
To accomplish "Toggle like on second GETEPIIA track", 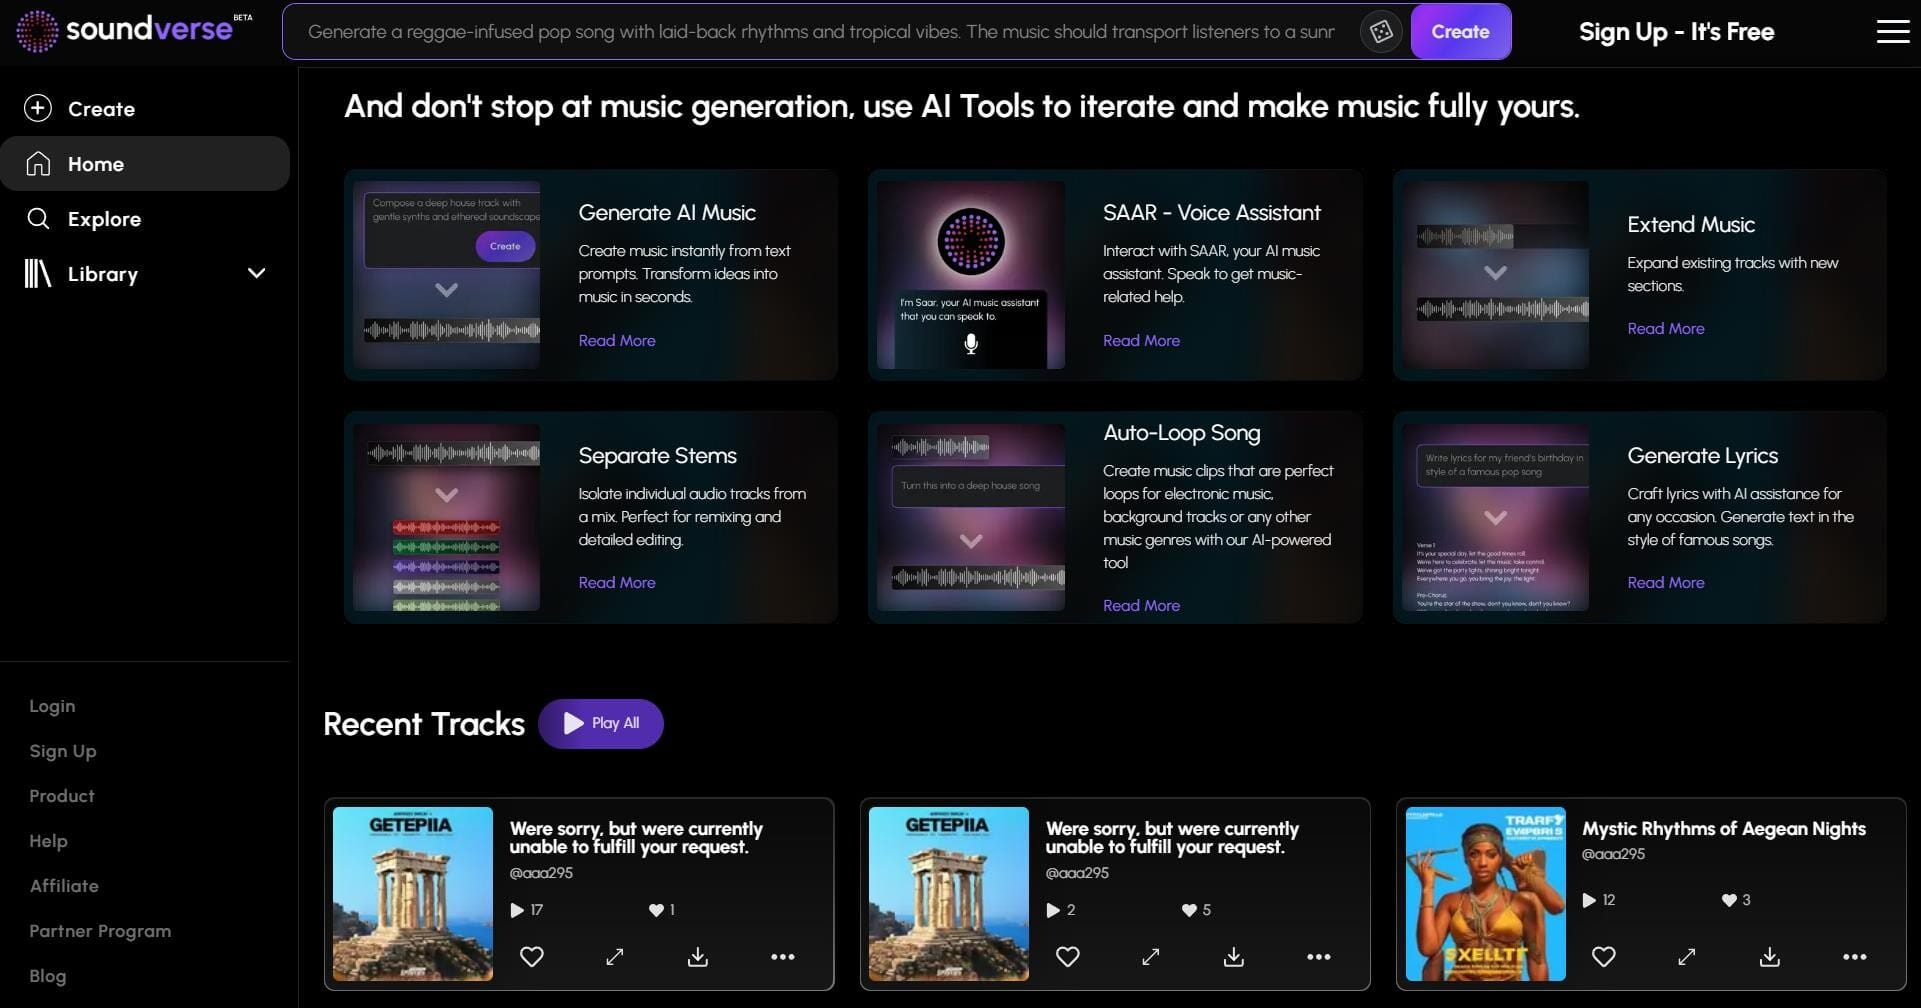I will 1068,957.
